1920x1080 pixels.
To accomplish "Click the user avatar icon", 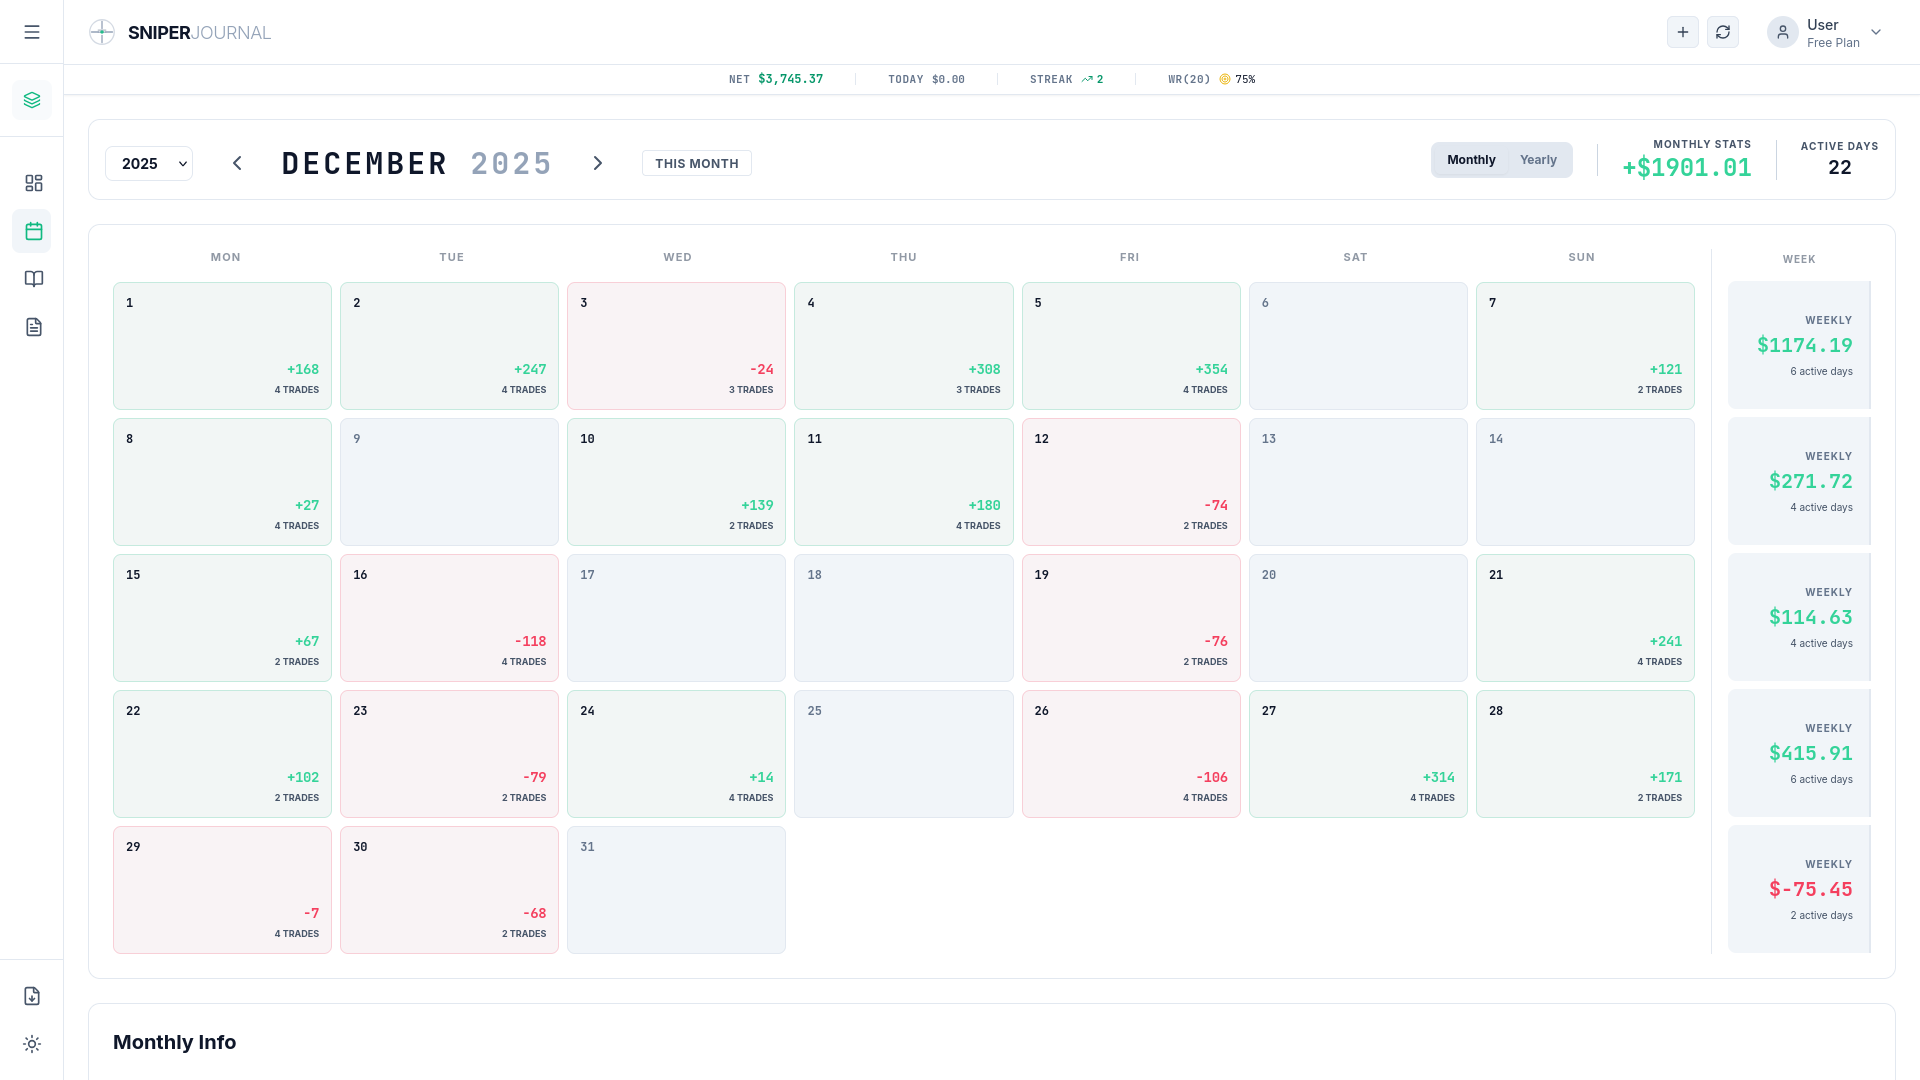I will click(x=1783, y=32).
